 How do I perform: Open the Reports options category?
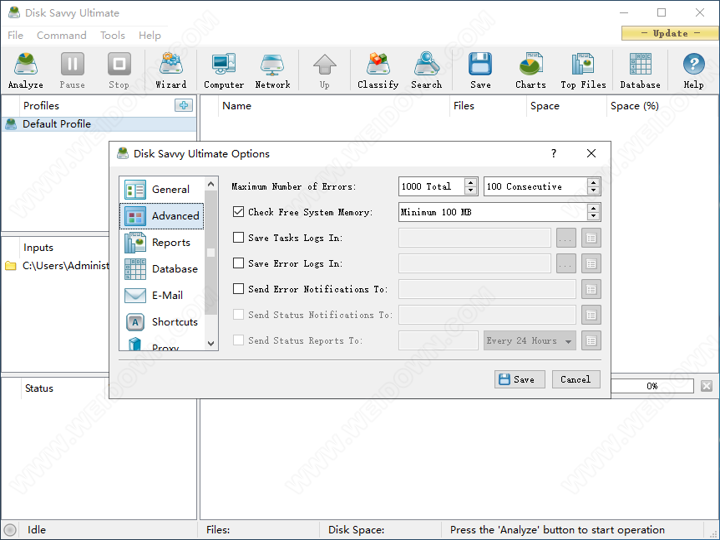tap(162, 242)
